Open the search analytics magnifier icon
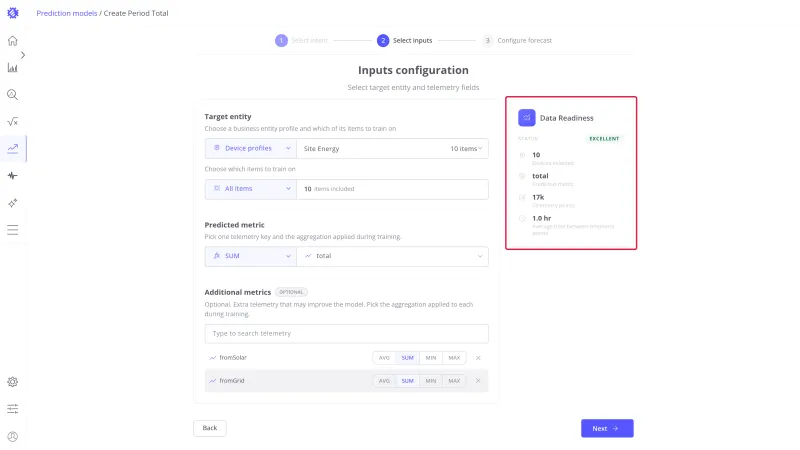The image size is (800, 450). tap(13, 94)
